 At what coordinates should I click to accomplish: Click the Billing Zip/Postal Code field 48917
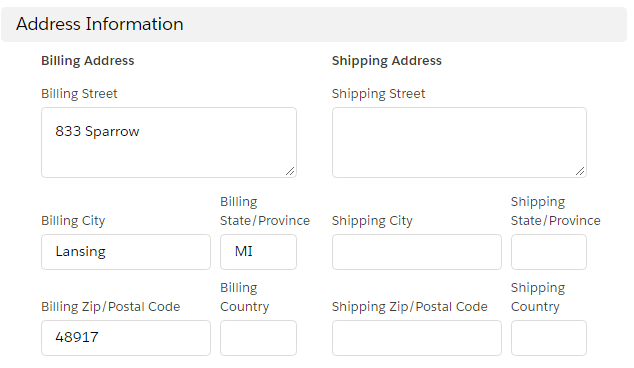126,338
